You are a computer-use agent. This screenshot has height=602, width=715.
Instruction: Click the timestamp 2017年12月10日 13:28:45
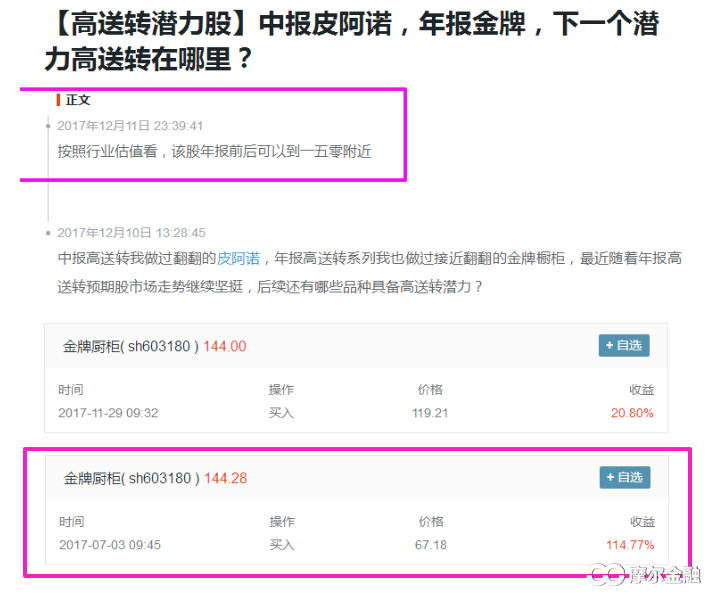[131, 232]
